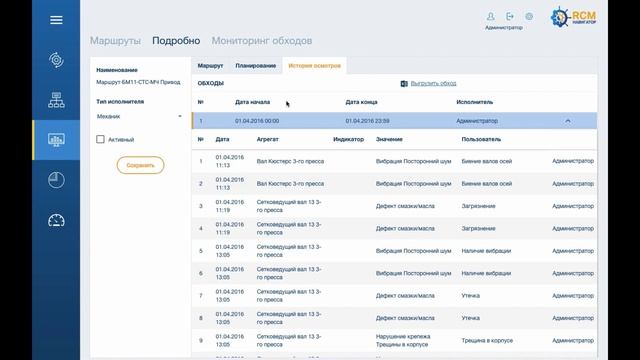Open the target/radar sidebar icon
The image size is (640, 360).
pos(56,60)
